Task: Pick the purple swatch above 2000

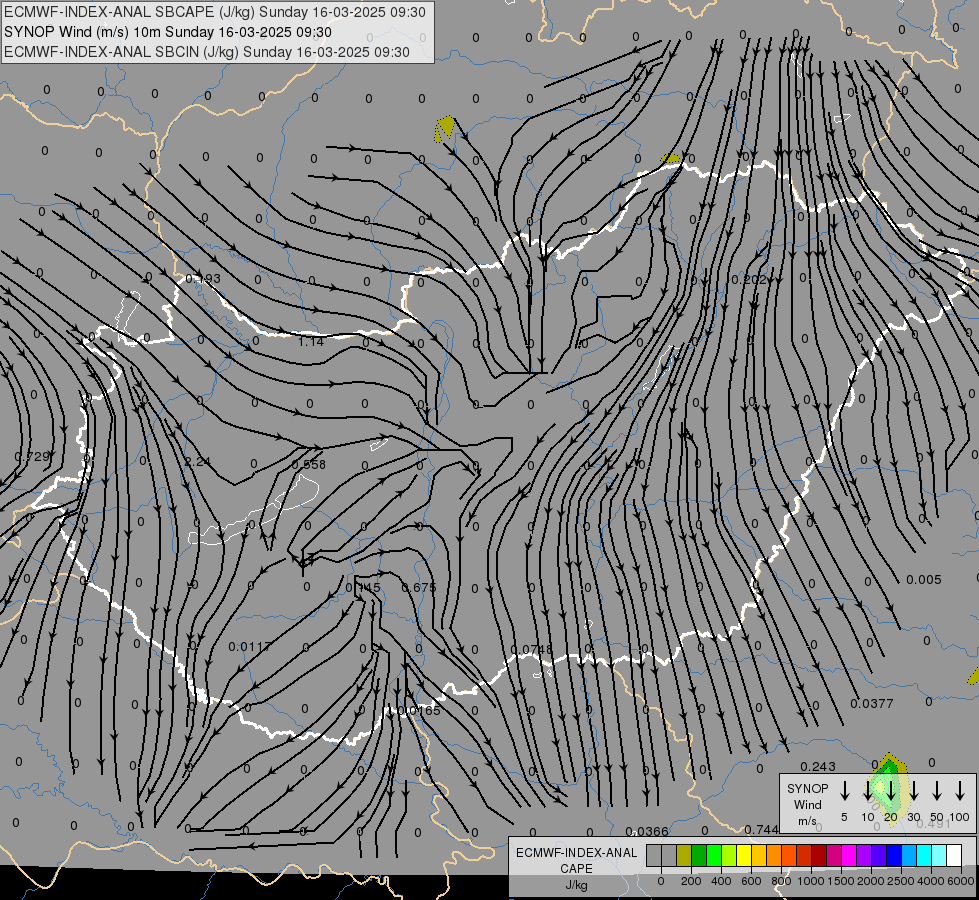Action: point(864,856)
